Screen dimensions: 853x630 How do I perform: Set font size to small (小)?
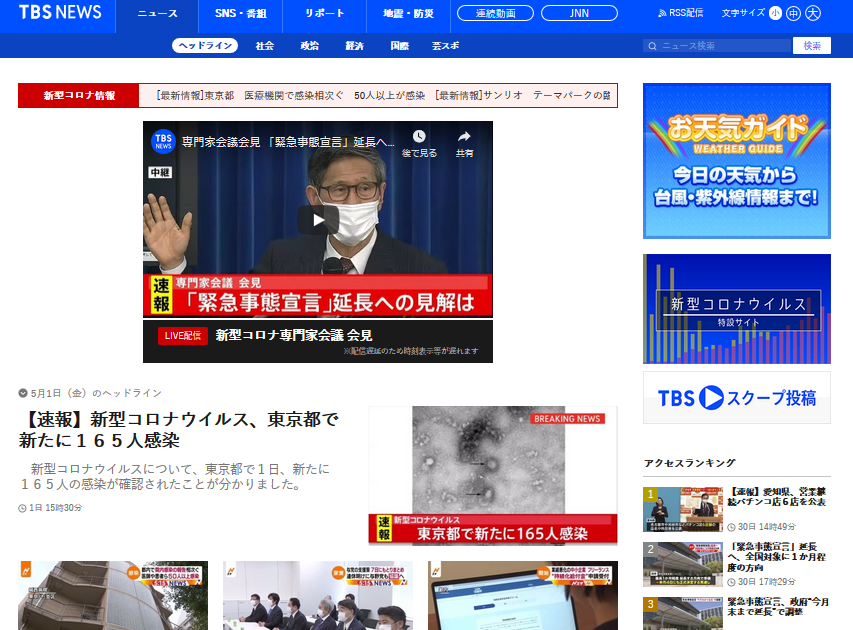[775, 13]
